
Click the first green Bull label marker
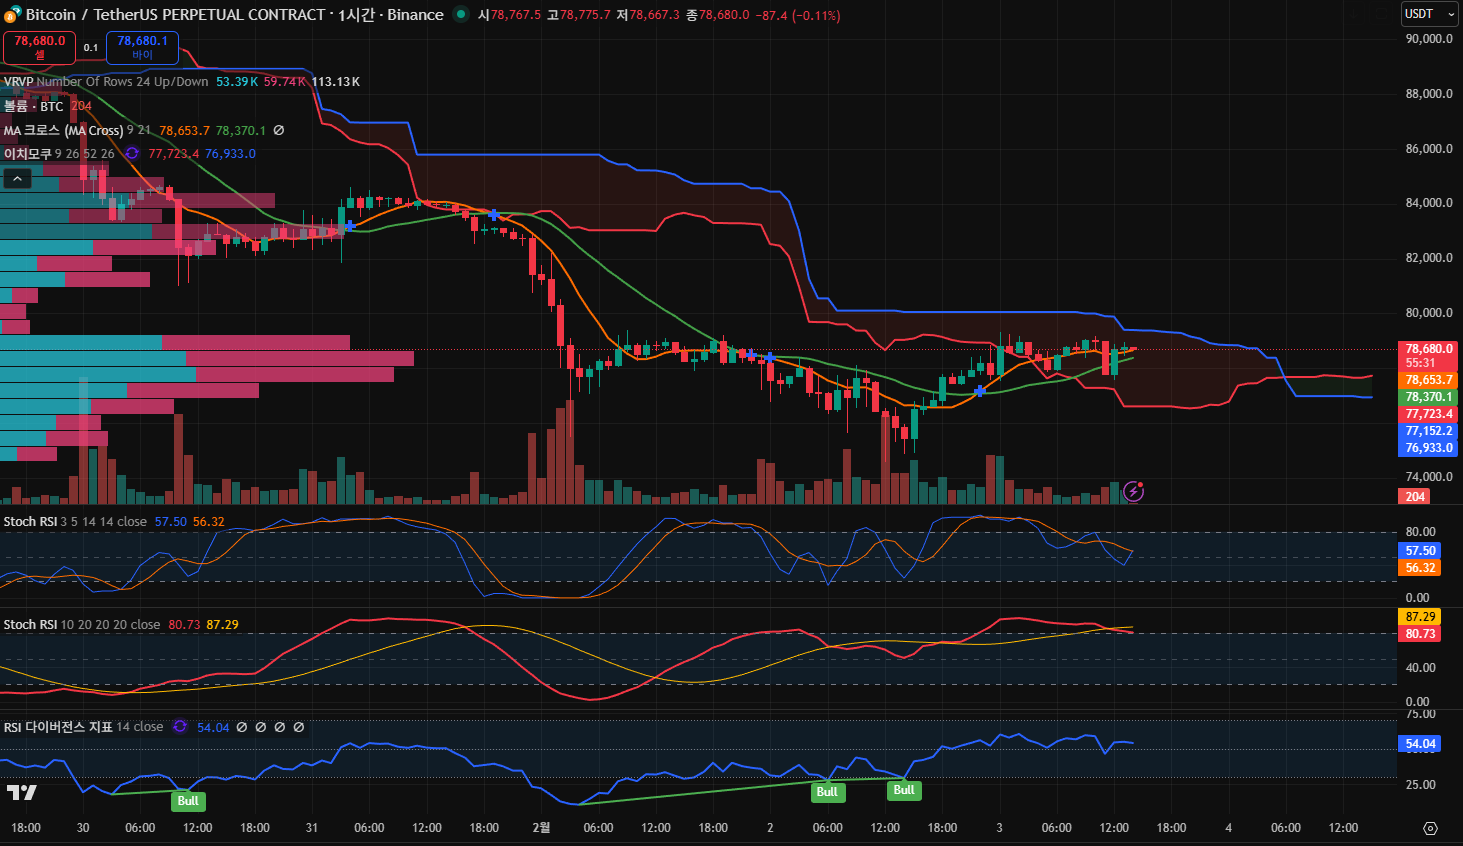coord(188,801)
